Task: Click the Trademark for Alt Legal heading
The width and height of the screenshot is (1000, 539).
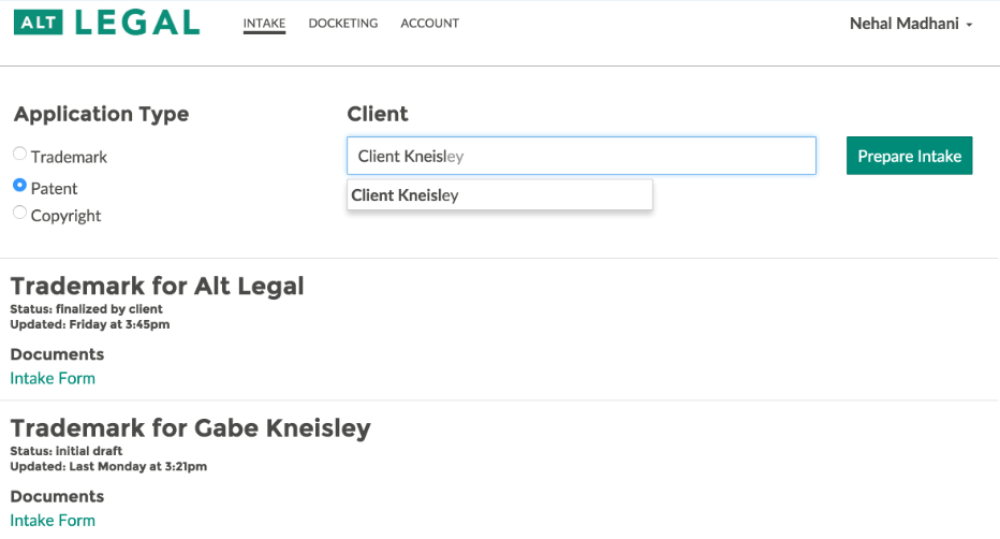Action: [157, 286]
